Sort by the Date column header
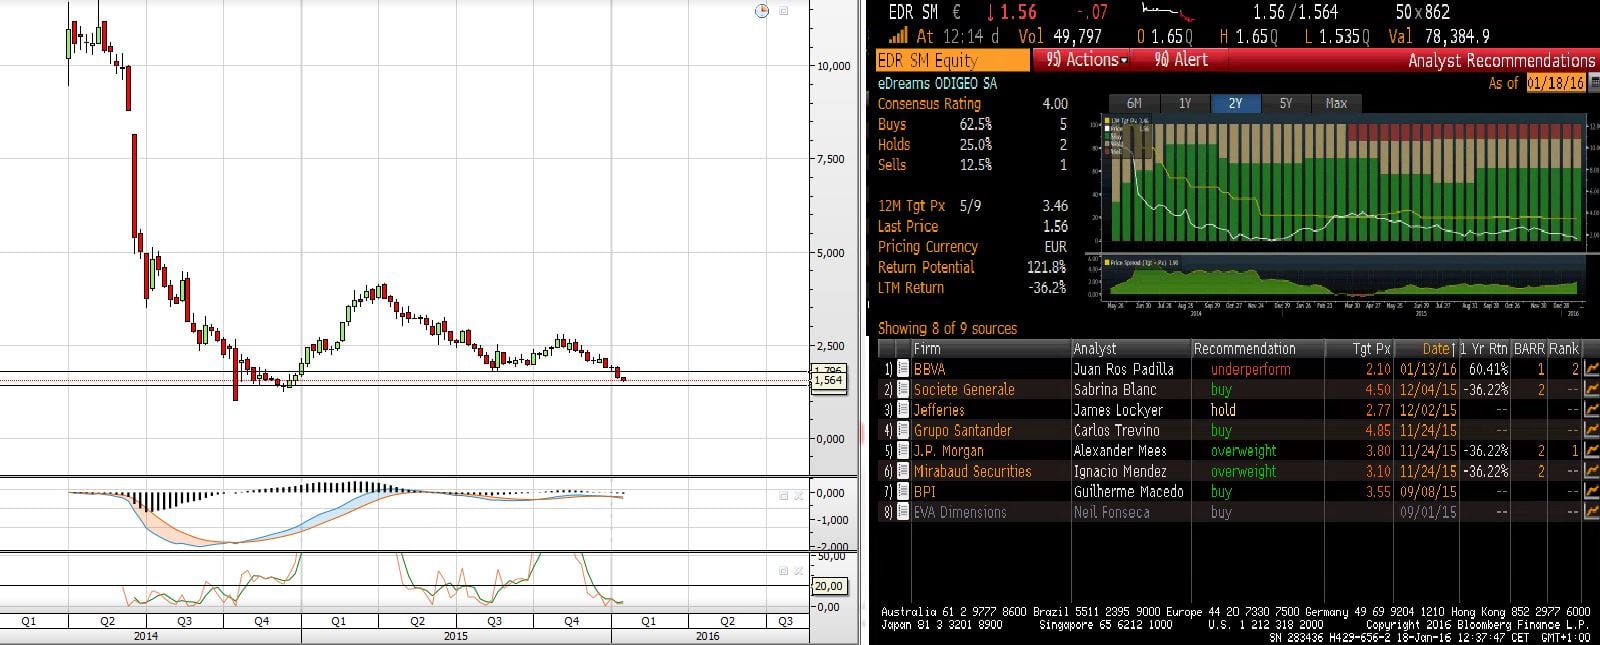This screenshot has height=645, width=1600. [x=1425, y=349]
